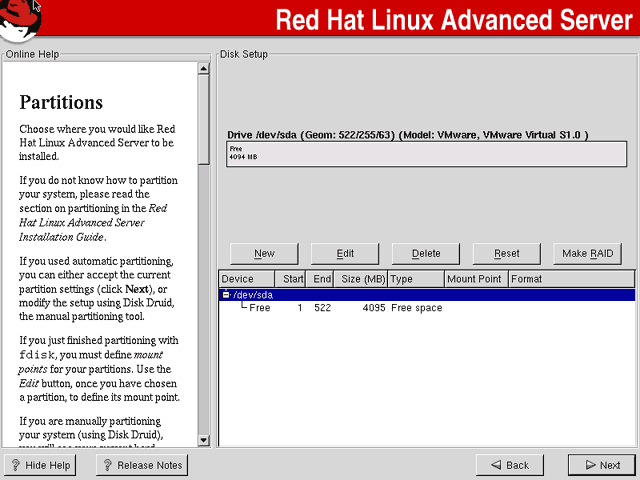
Task: Select the Free 4094 MB drive bar
Action: [x=427, y=154]
